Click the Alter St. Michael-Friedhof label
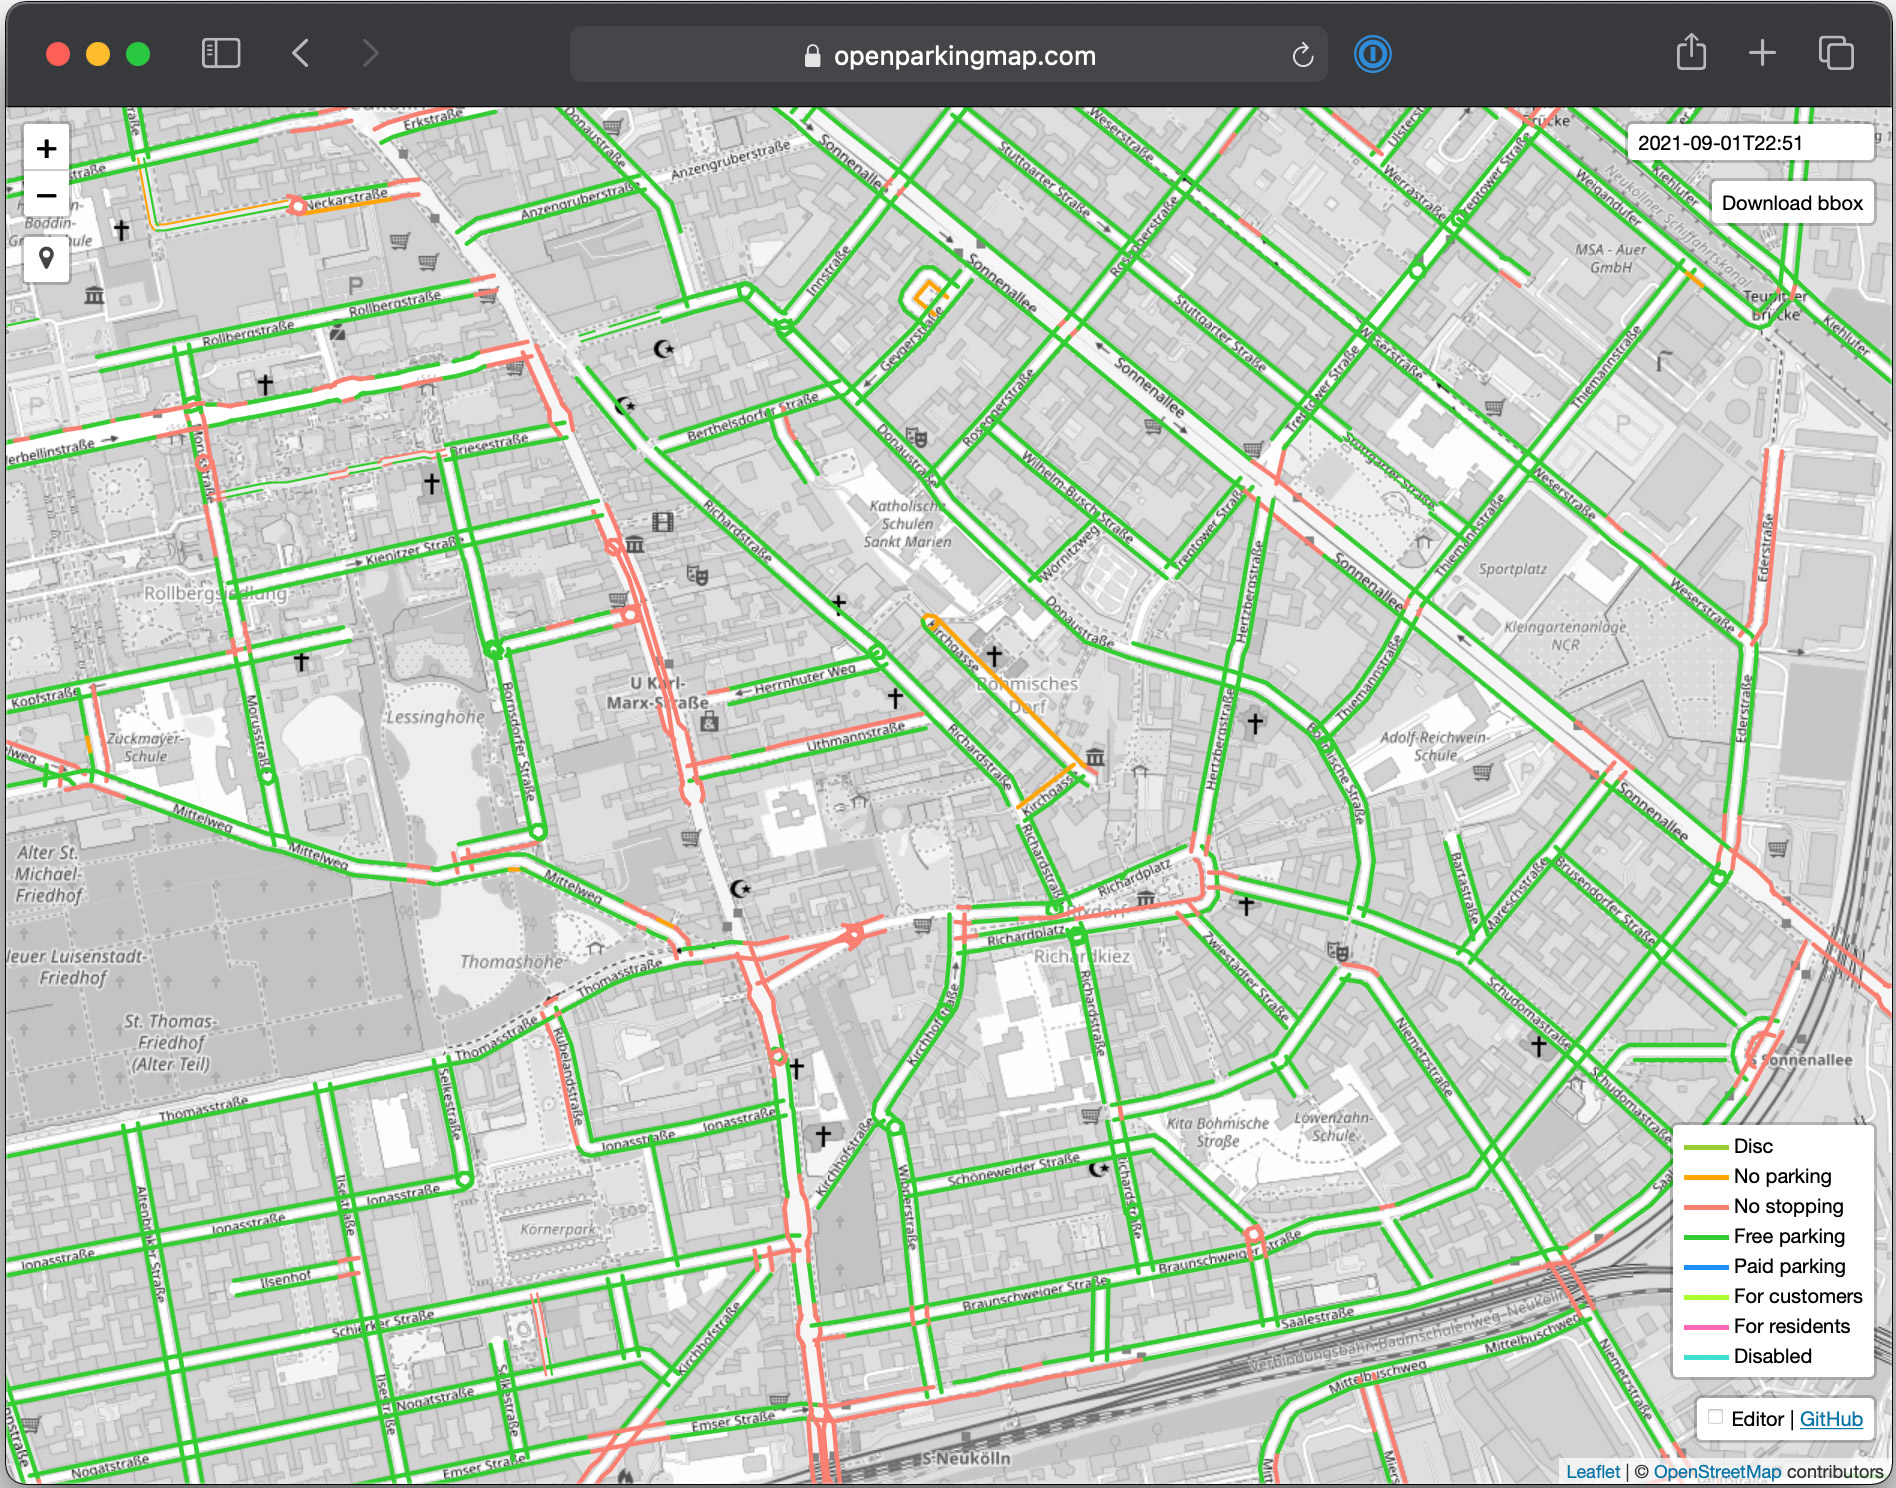The image size is (1896, 1488). click(x=48, y=874)
